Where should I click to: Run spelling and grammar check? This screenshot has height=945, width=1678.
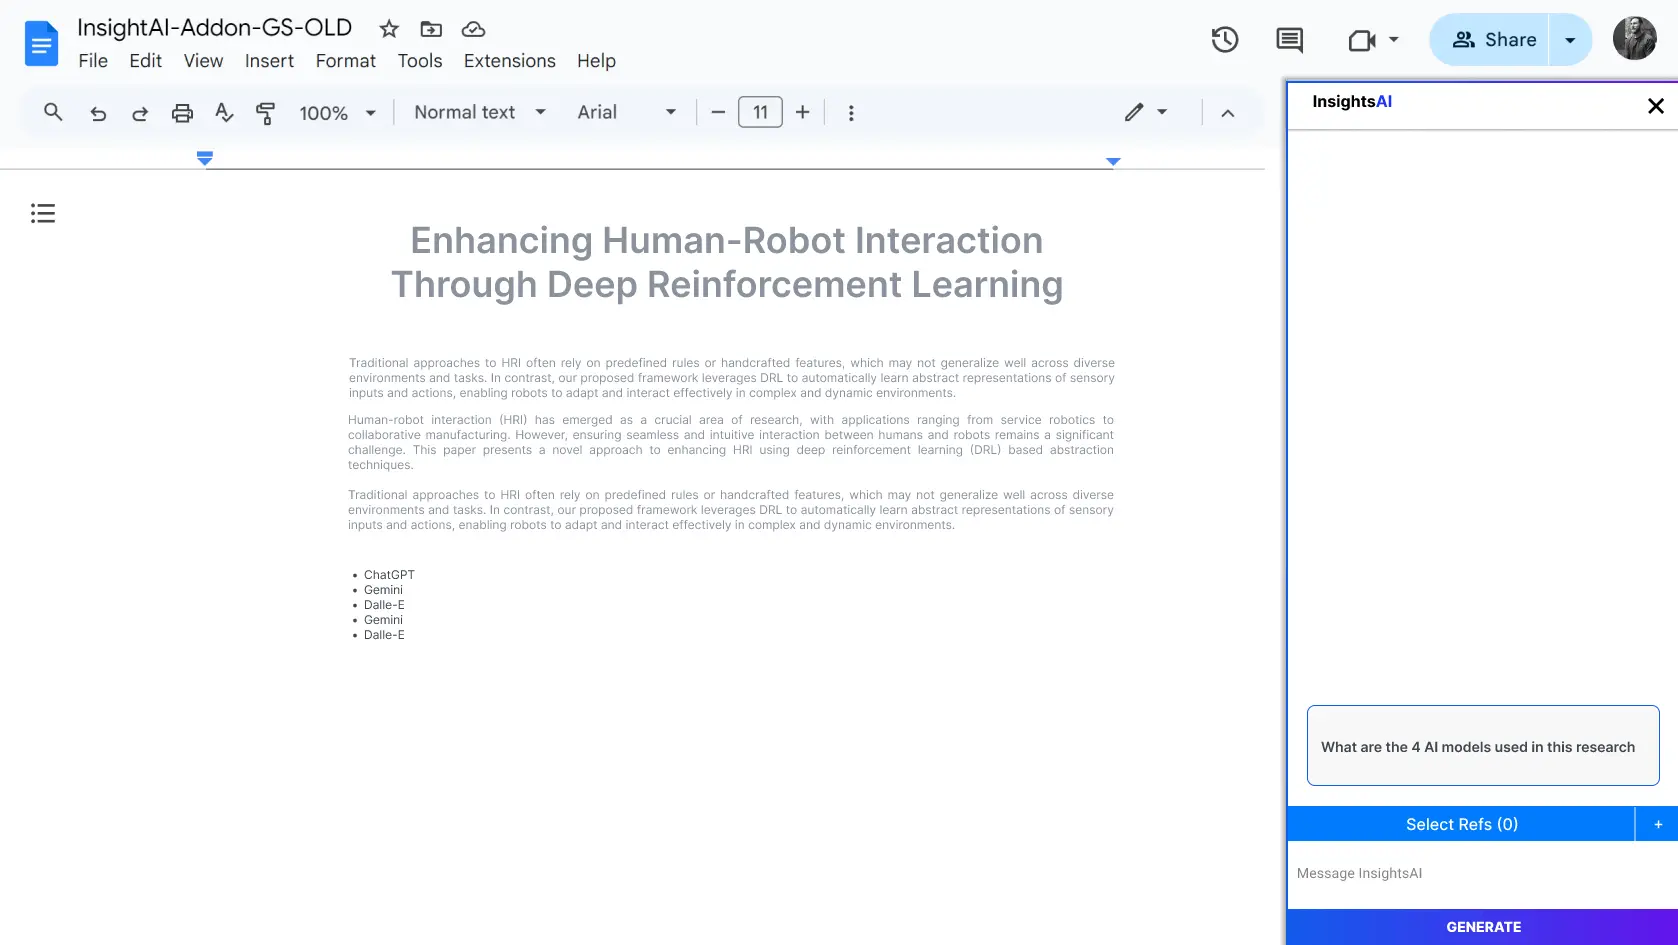[224, 113]
